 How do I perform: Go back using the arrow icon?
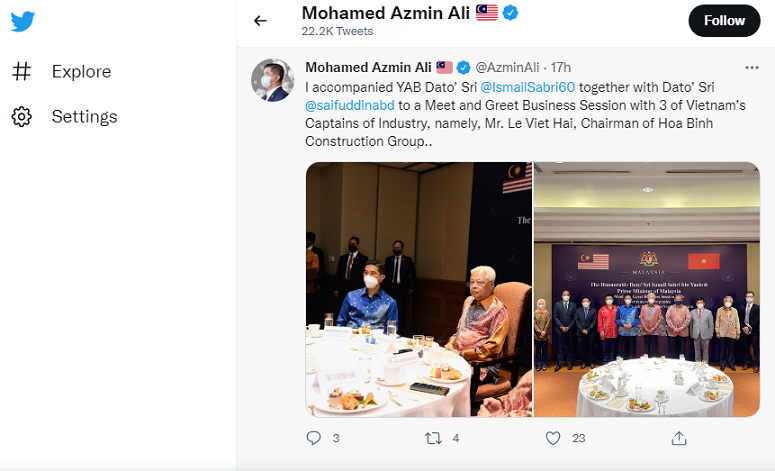(261, 20)
